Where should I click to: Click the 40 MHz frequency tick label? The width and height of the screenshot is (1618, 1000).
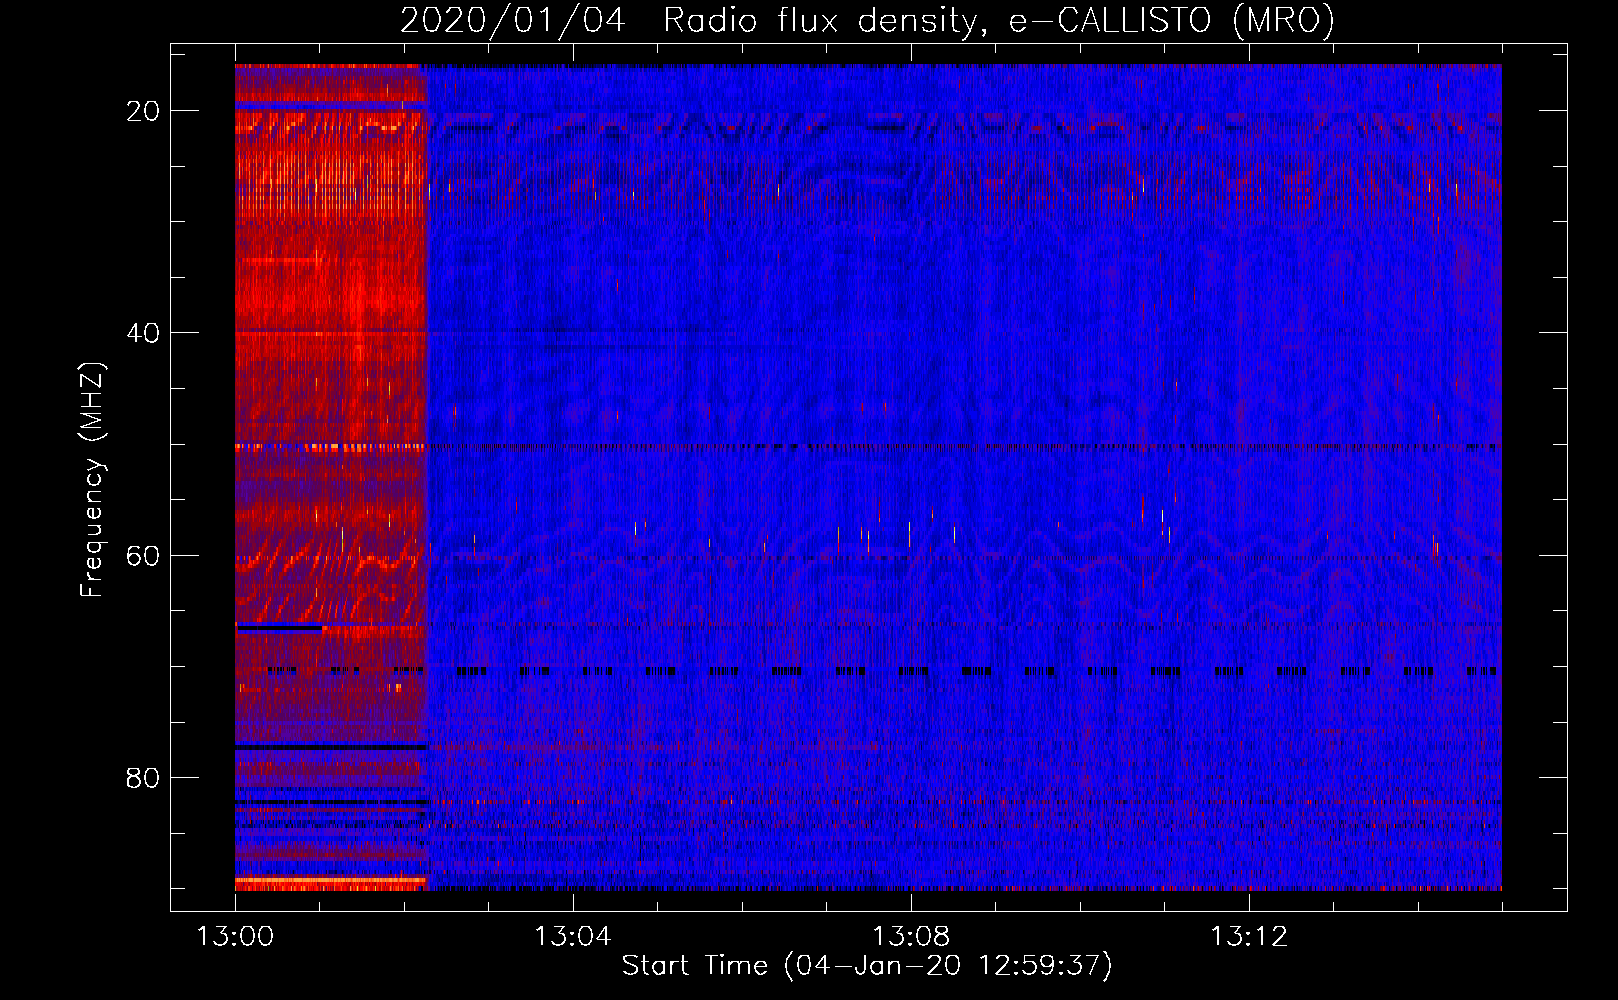click(143, 333)
